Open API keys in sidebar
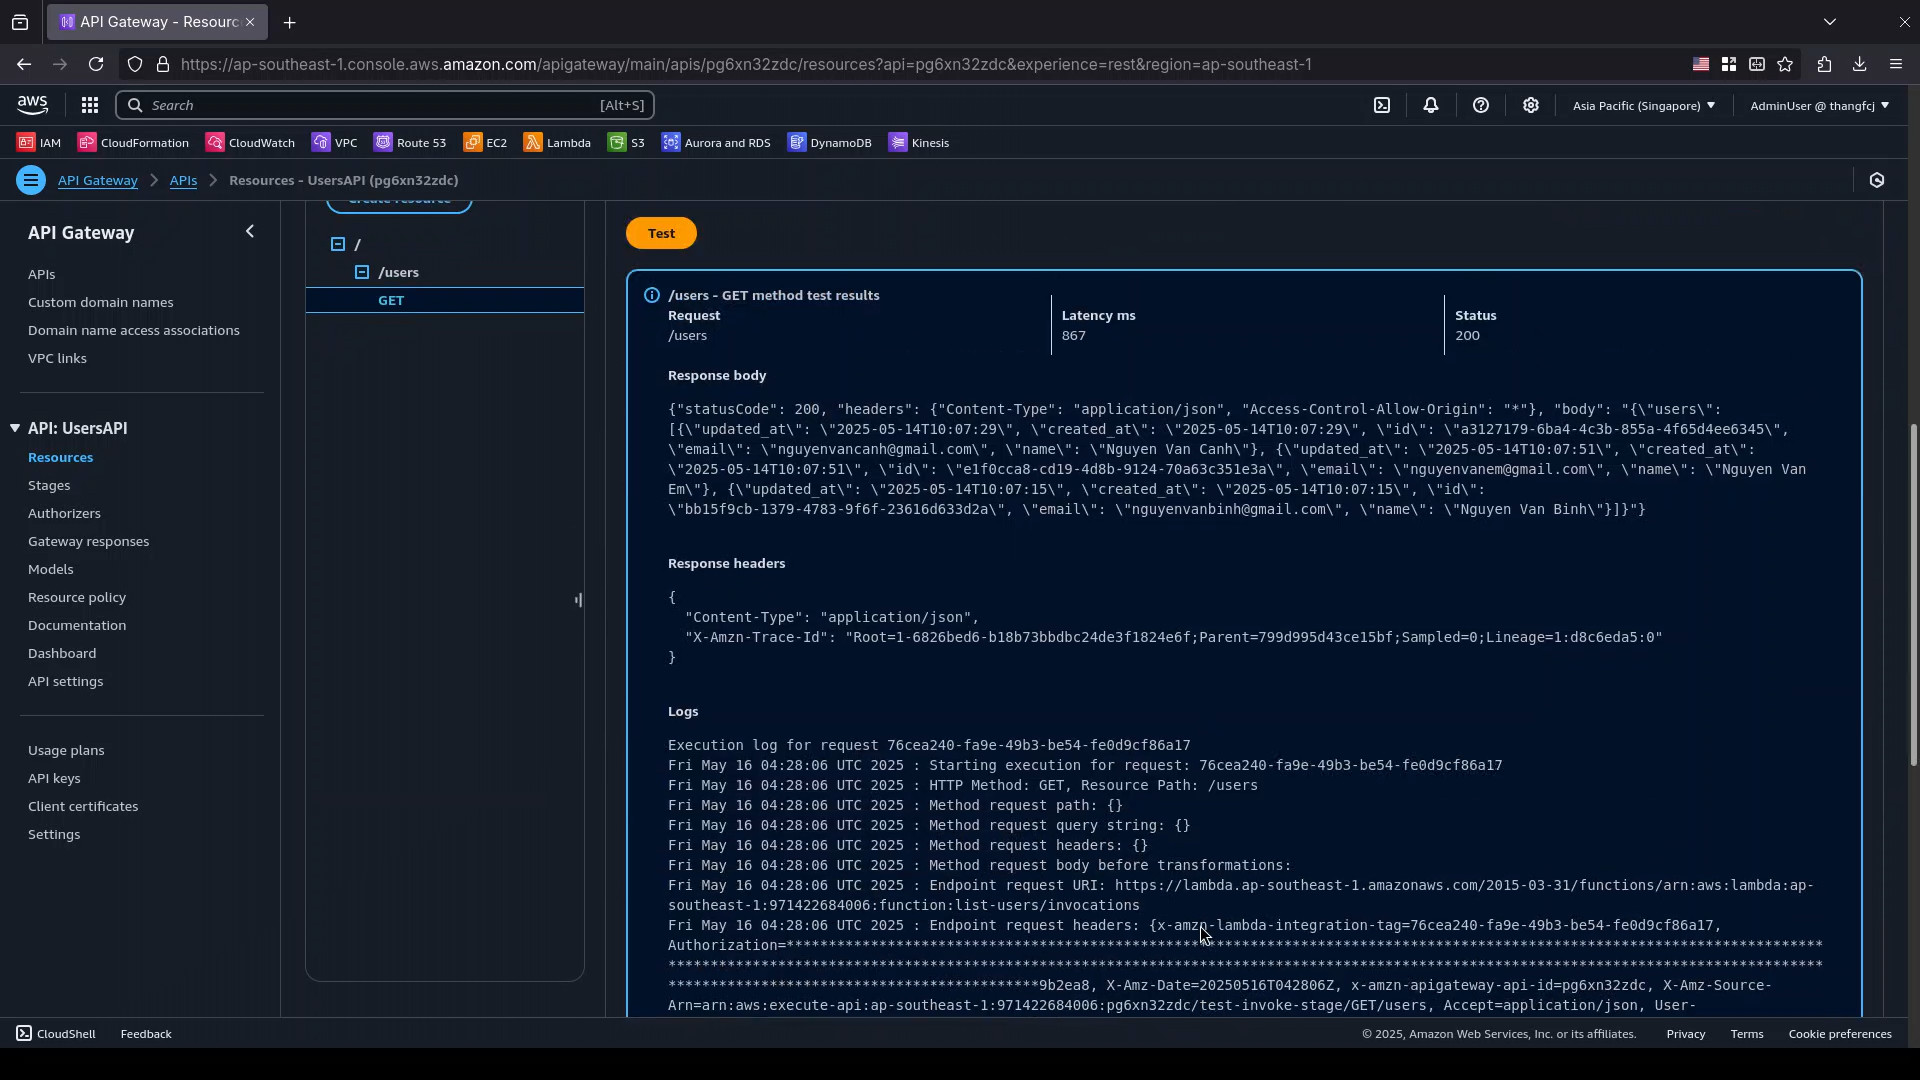 click(54, 778)
